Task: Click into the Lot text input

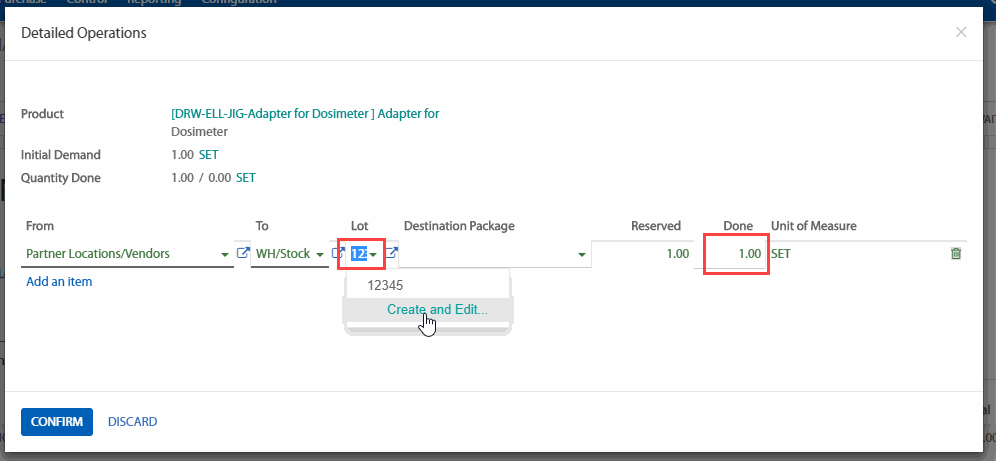Action: (358, 254)
